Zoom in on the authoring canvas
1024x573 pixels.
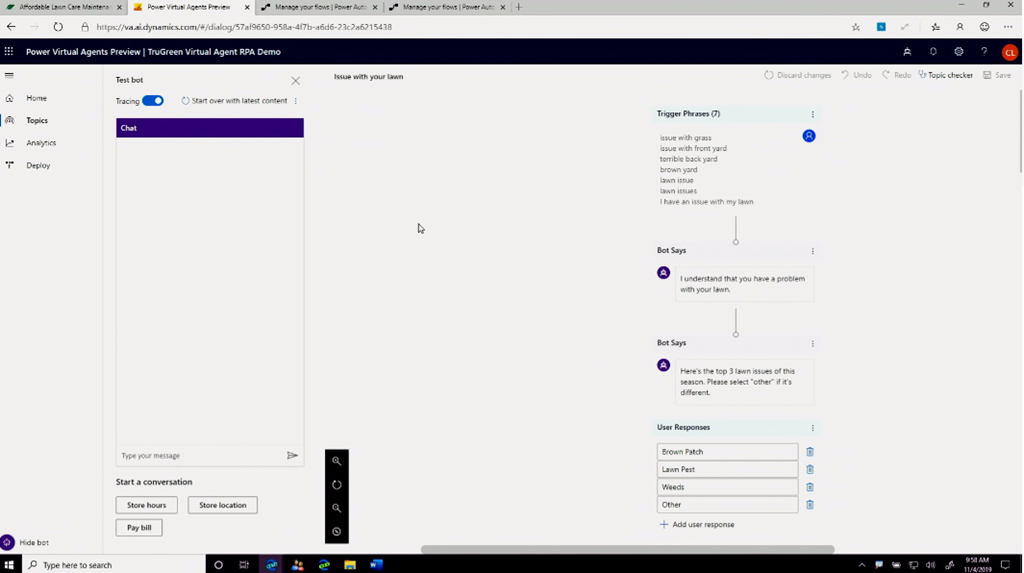click(336, 461)
